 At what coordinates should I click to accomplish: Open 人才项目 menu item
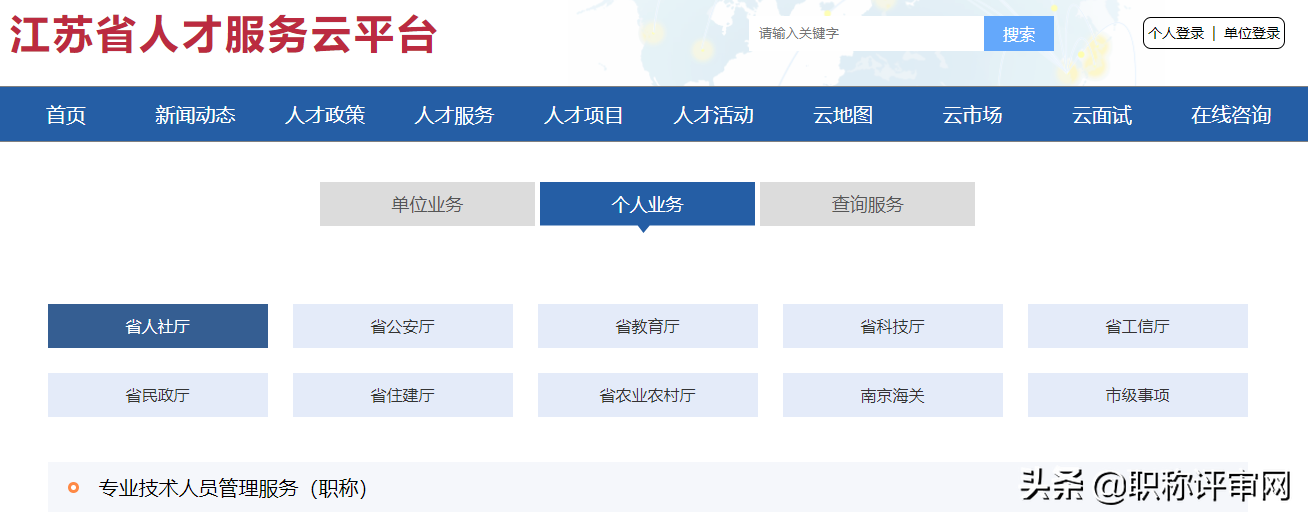pos(584,115)
